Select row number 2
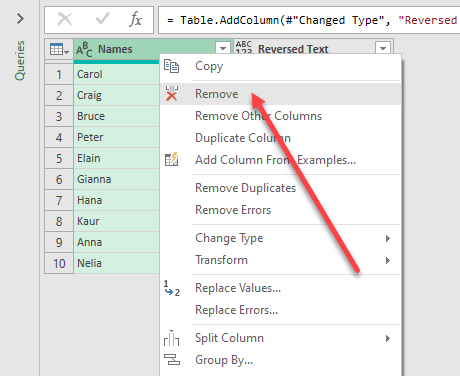This screenshot has height=376, width=460. pos(59,95)
